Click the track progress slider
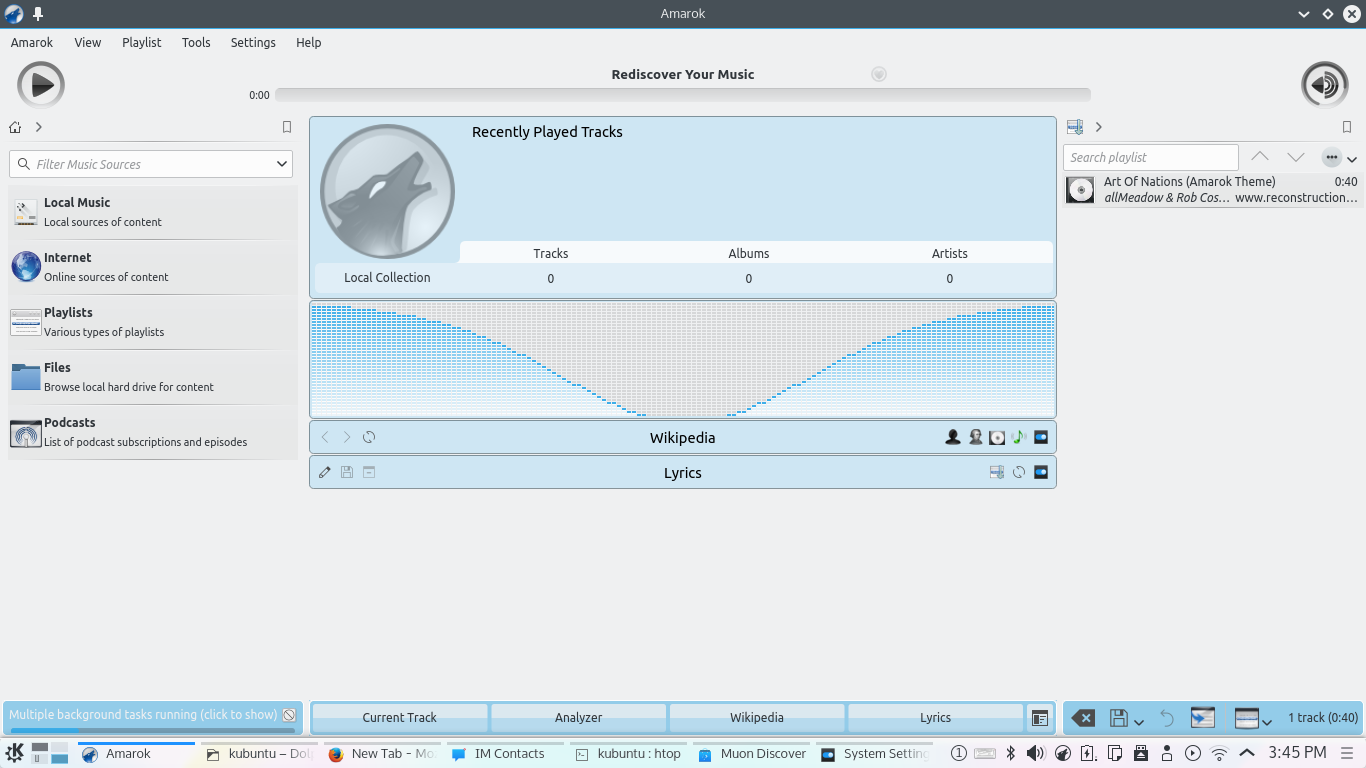 click(x=683, y=95)
